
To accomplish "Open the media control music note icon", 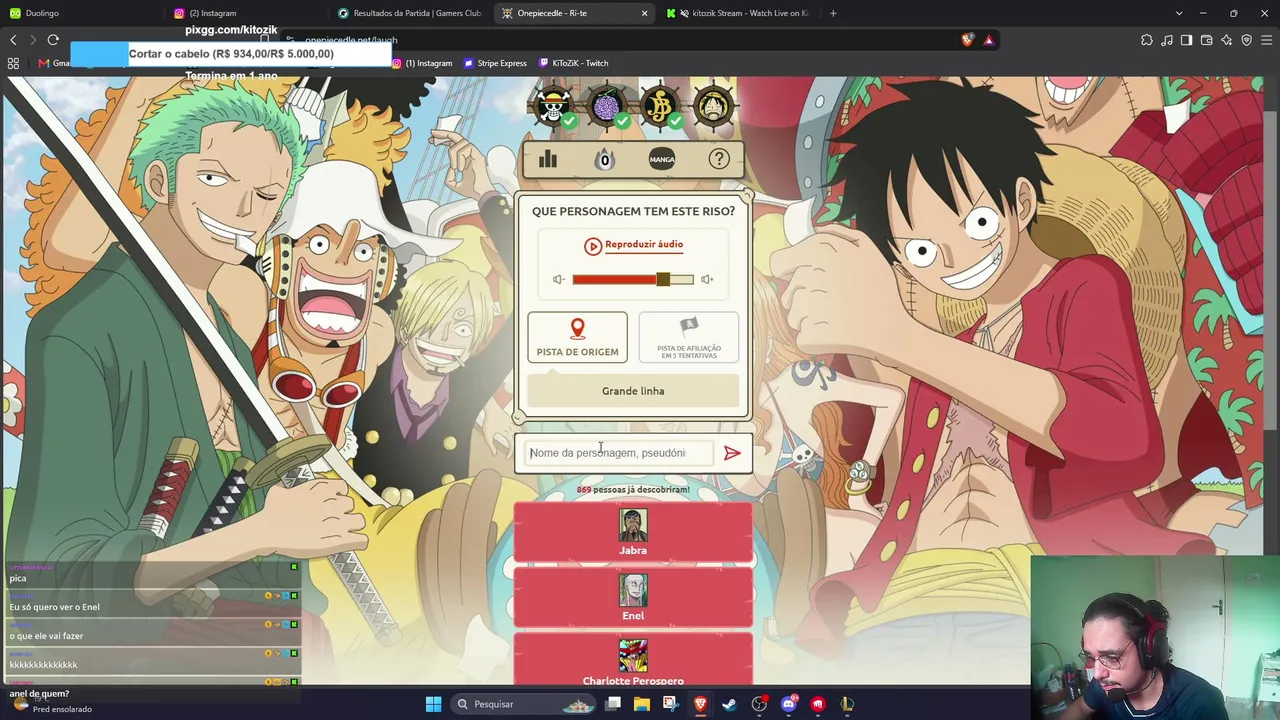I will 1167,40.
